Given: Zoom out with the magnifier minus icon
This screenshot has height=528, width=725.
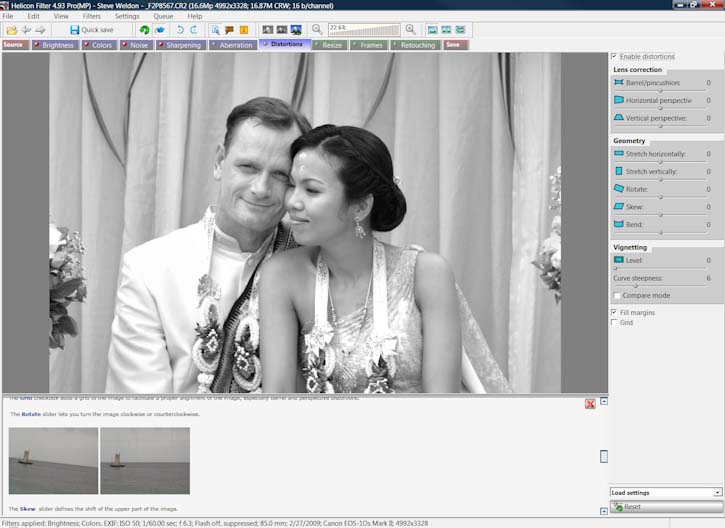Looking at the screenshot, I should (x=317, y=30).
